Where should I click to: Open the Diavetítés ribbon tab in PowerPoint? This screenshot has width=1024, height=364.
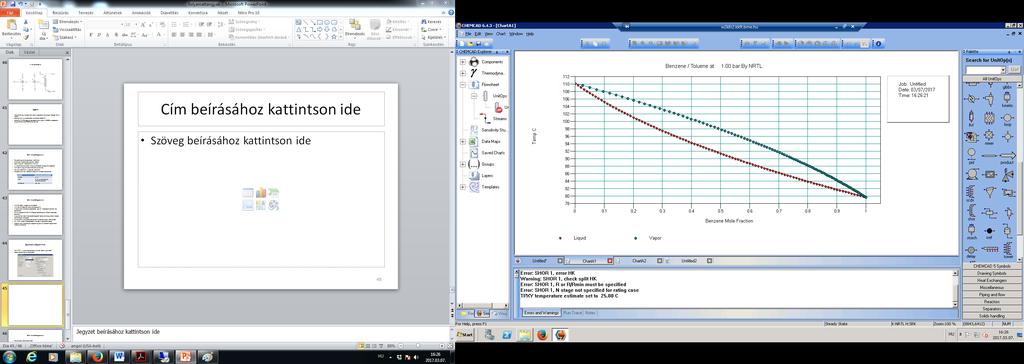[x=168, y=12]
